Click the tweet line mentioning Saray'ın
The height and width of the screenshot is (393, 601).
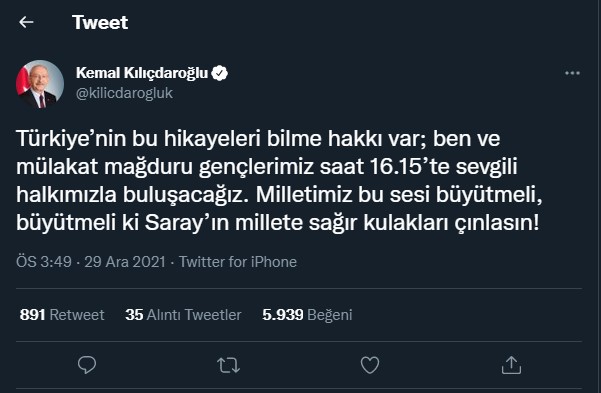point(278,223)
